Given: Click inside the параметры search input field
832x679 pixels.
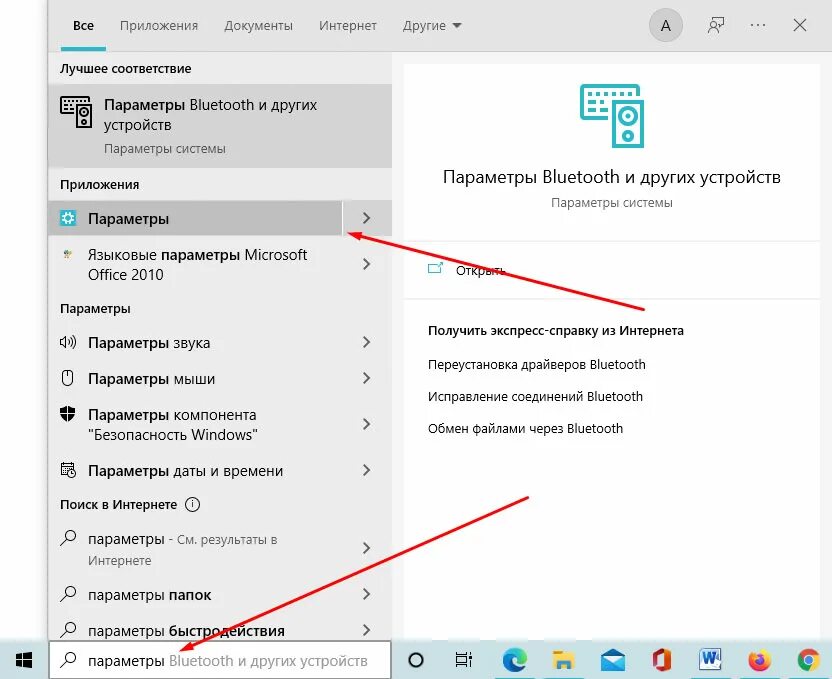Looking at the screenshot, I should coord(220,660).
